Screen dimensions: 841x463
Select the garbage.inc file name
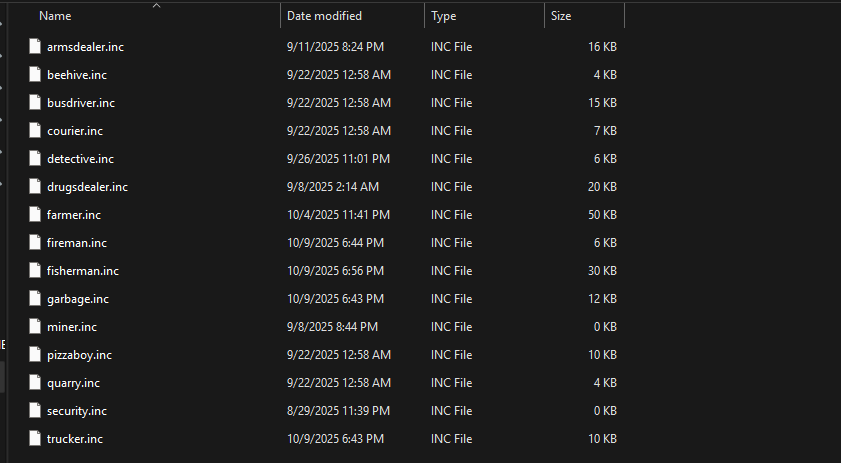point(78,299)
